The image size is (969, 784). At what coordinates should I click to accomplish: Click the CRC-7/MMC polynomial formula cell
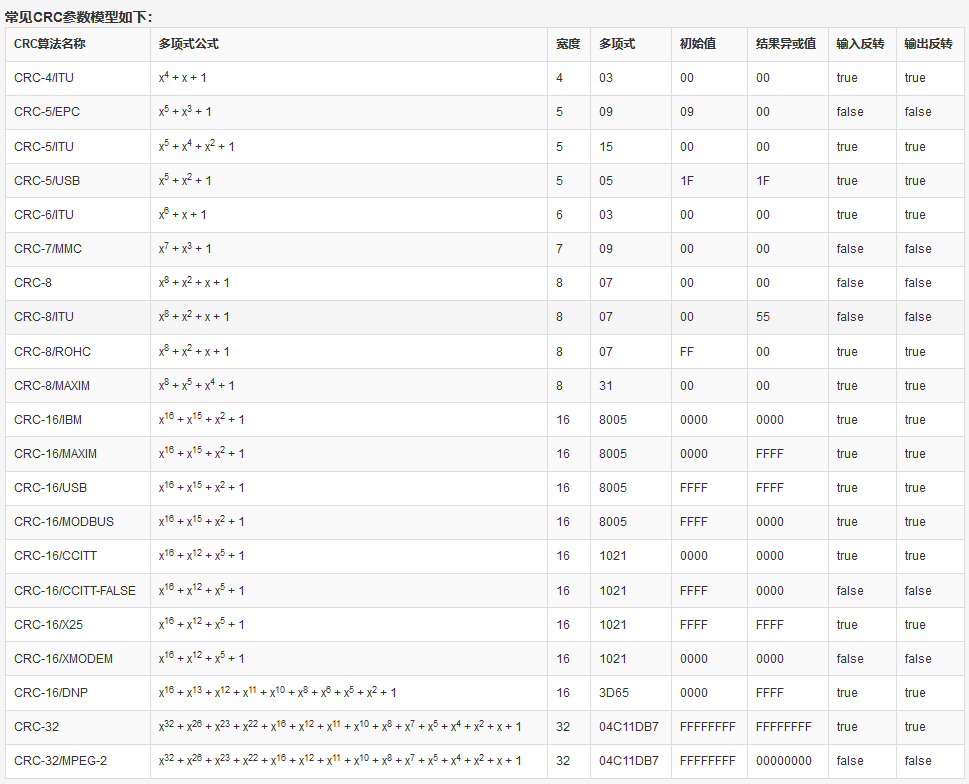[x=185, y=248]
